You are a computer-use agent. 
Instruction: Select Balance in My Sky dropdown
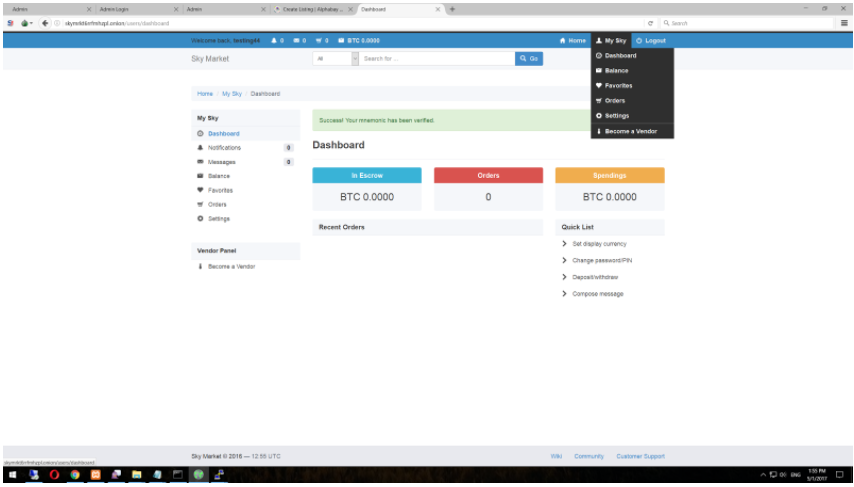(x=632, y=71)
